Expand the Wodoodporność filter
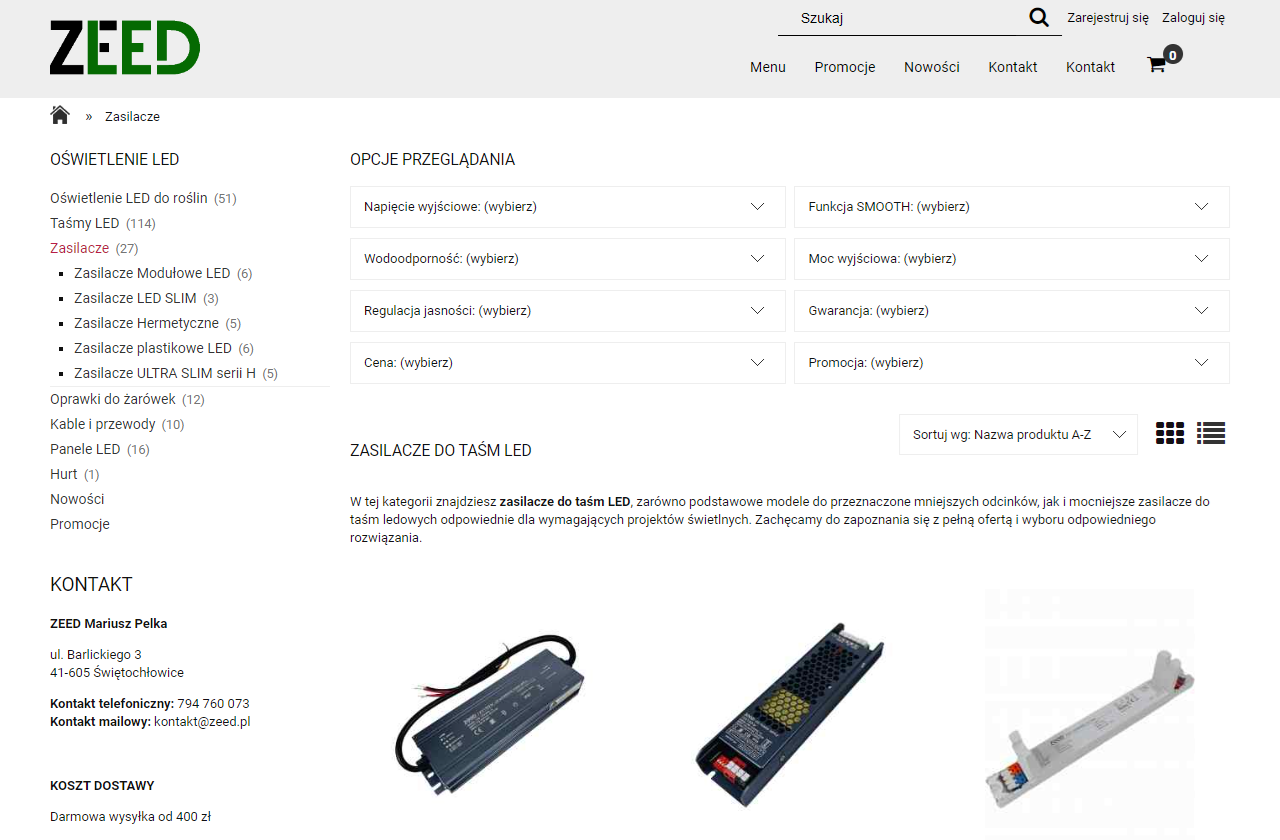Viewport: 1280px width, 840px height. (x=566, y=258)
